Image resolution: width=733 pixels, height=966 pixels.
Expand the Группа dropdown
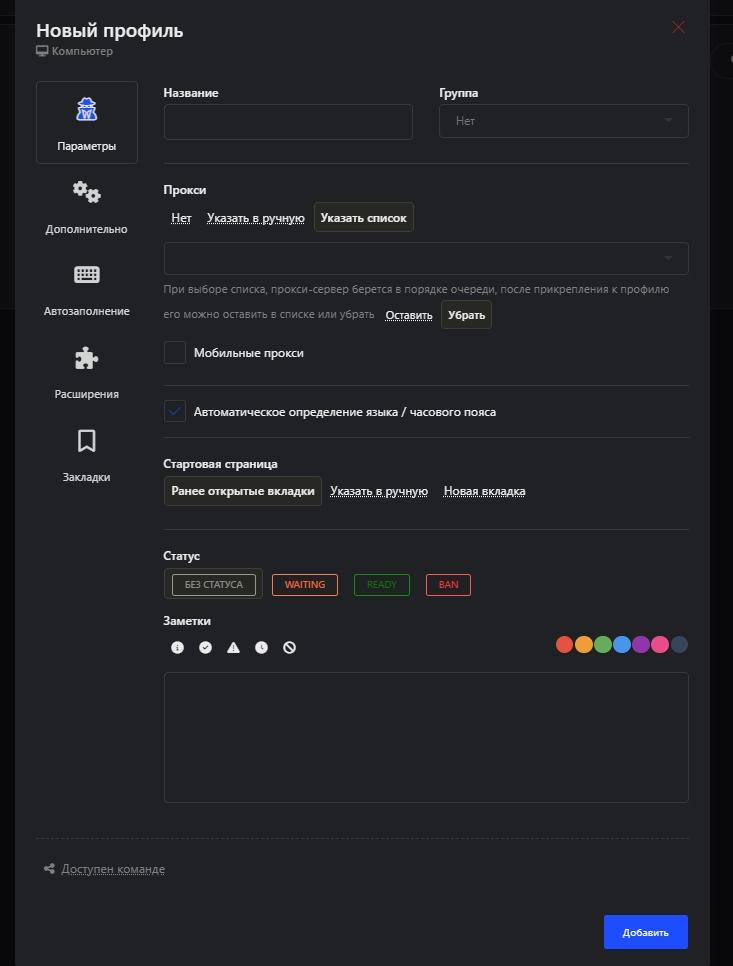pyautogui.click(x=564, y=121)
